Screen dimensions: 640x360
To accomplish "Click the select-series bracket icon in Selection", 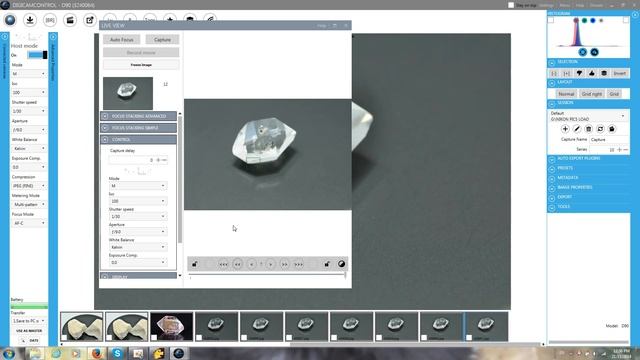I will tap(567, 73).
